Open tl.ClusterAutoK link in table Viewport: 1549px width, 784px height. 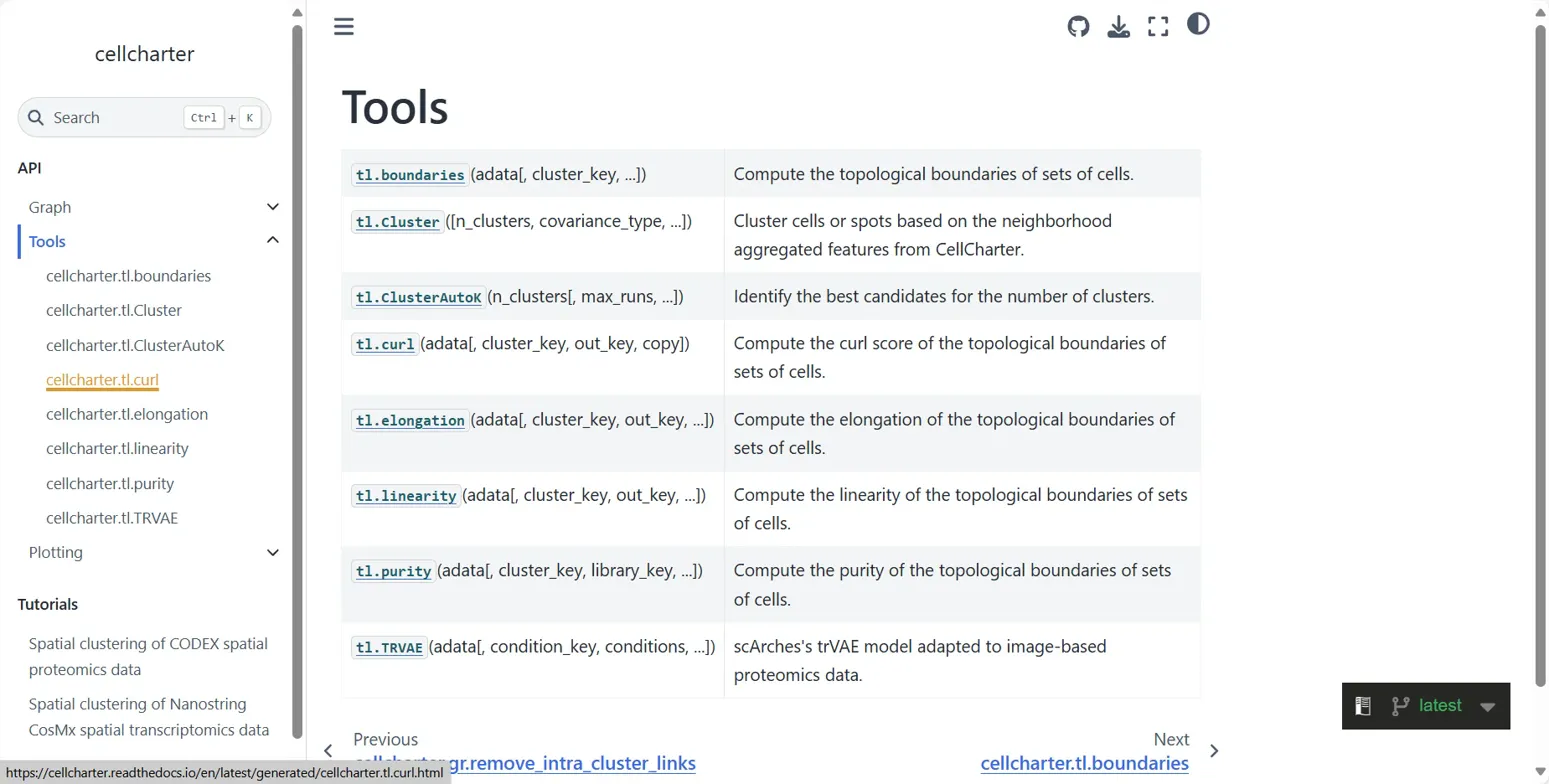[419, 297]
